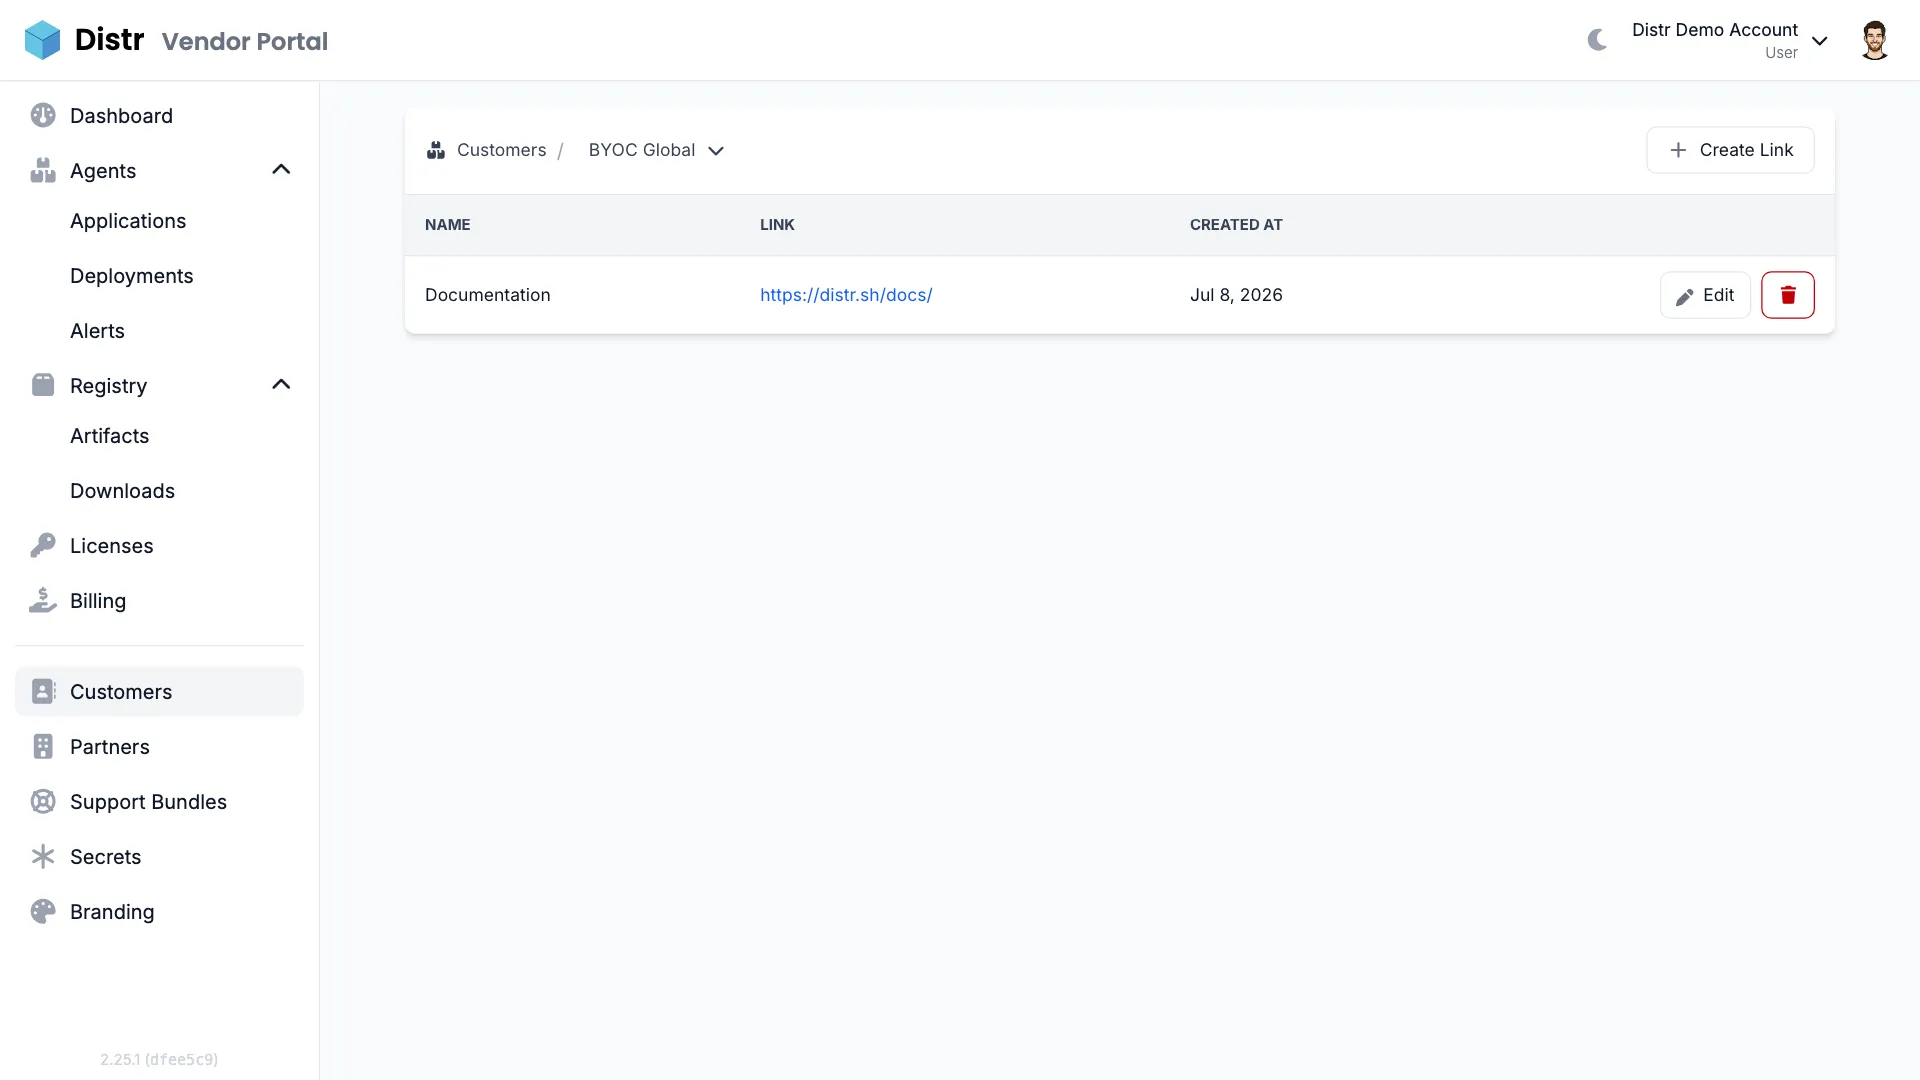Open Downloads under Registry
The width and height of the screenshot is (1920, 1080).
point(122,491)
